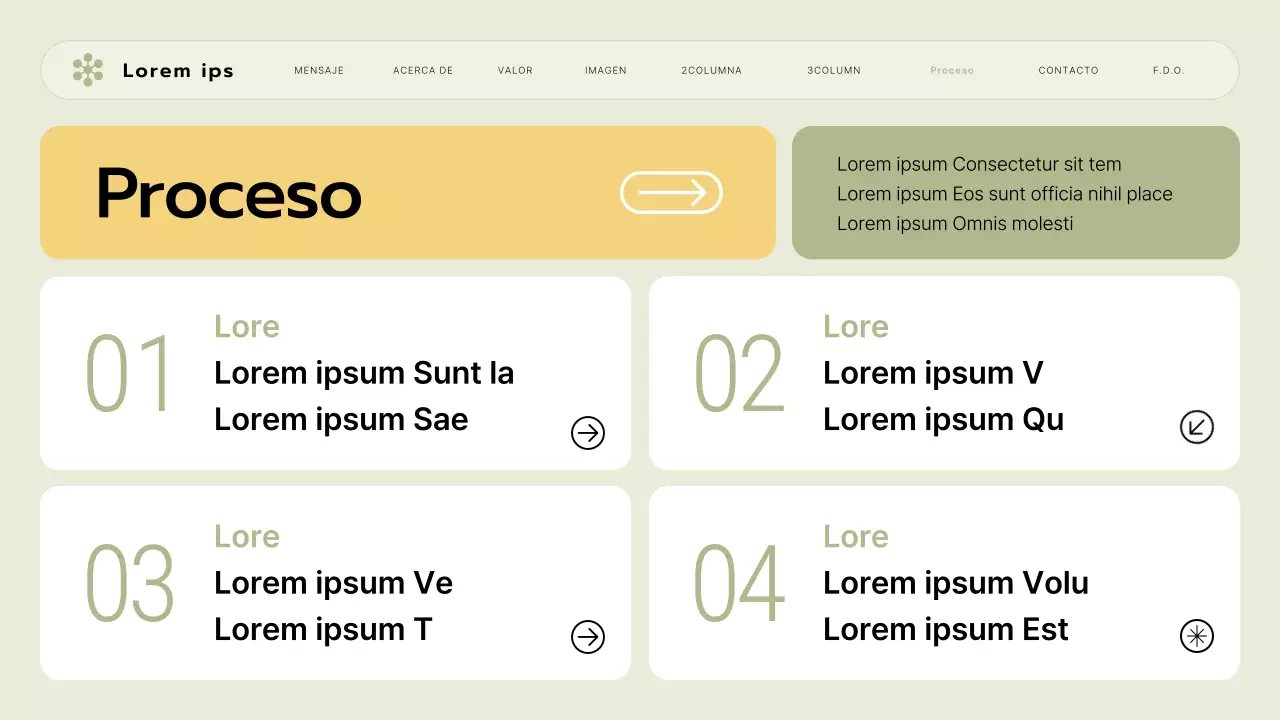
Task: Click the large Proceso title heading
Action: [229, 193]
